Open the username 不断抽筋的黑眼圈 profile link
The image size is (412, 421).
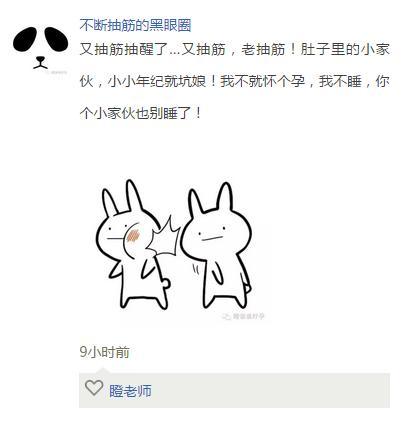pyautogui.click(x=135, y=25)
